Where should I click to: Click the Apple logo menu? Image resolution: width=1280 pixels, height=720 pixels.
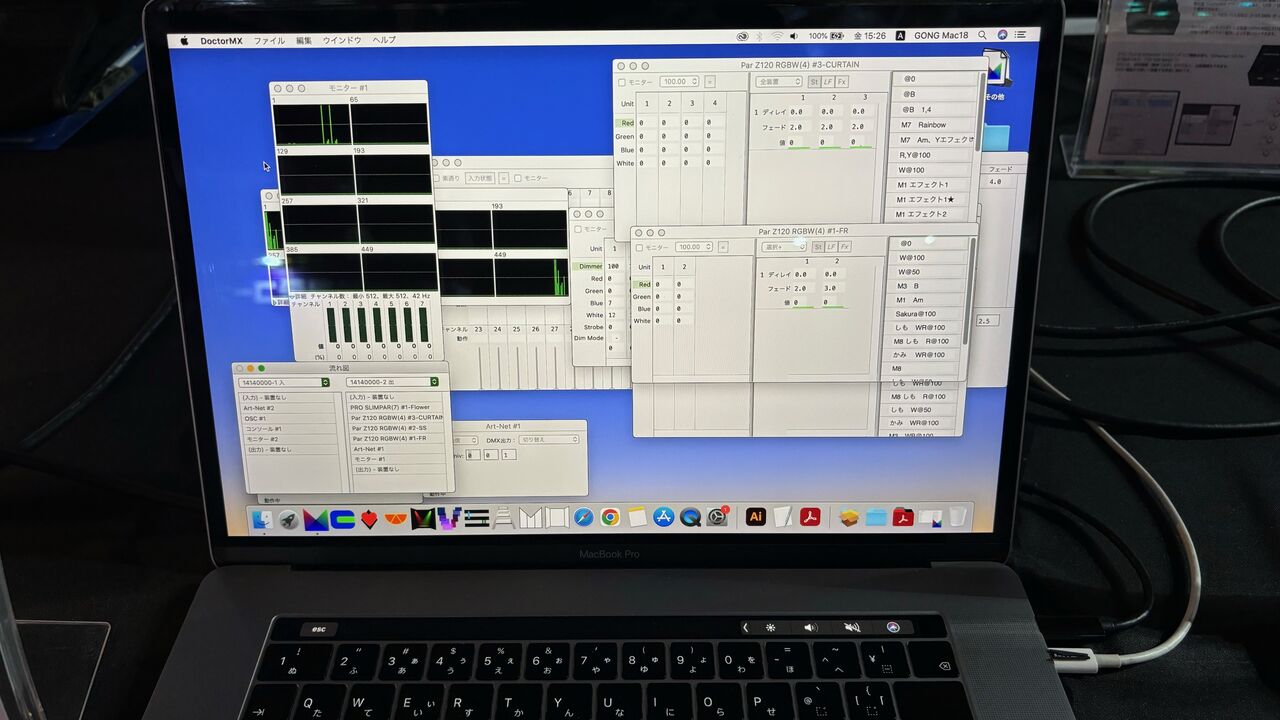pos(184,41)
